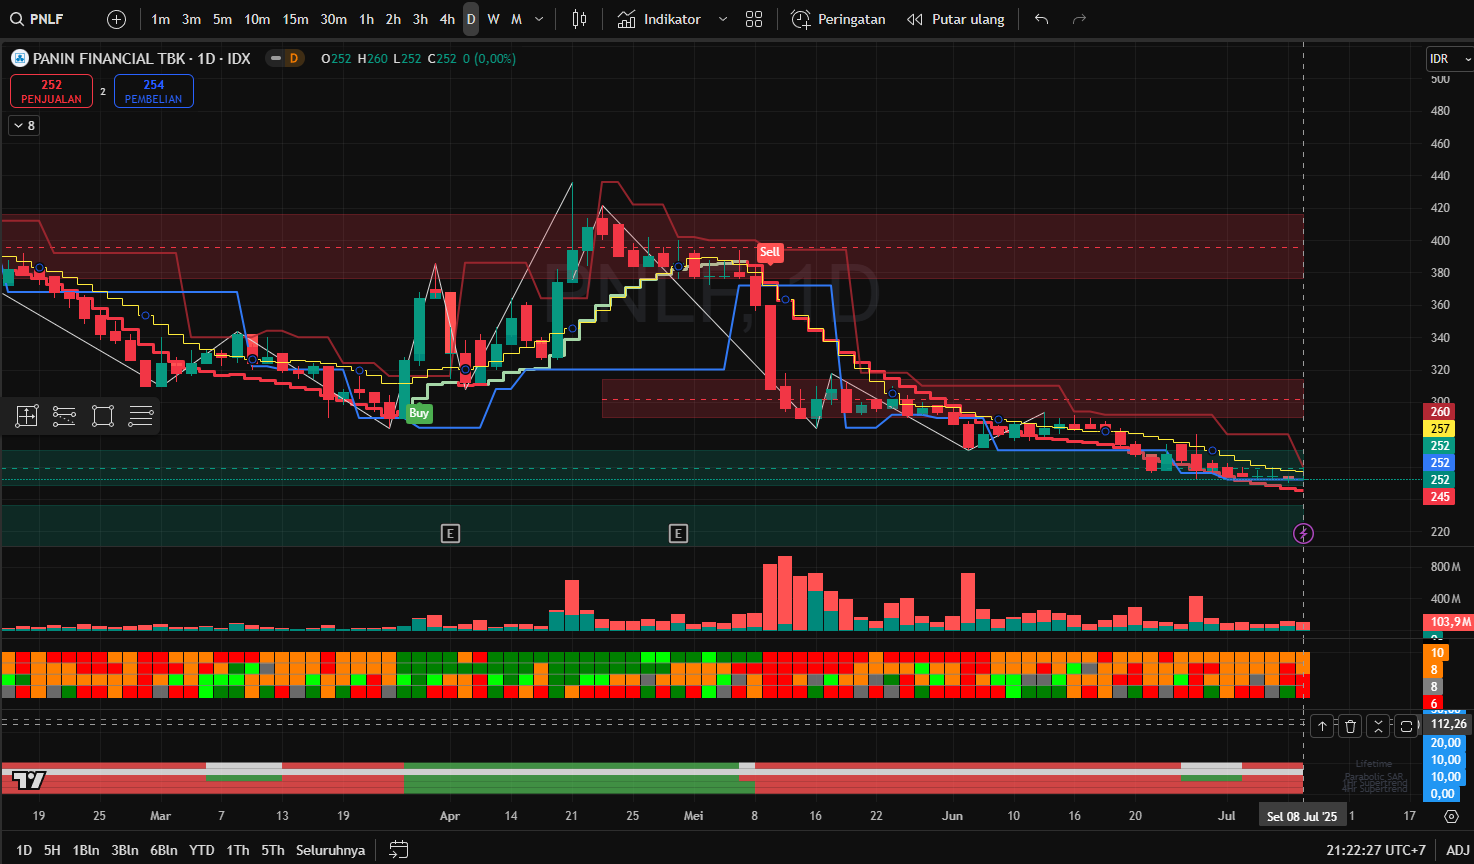This screenshot has height=864, width=1474.
Task: Click the 252 PENJUALAN sell button
Action: (51, 91)
